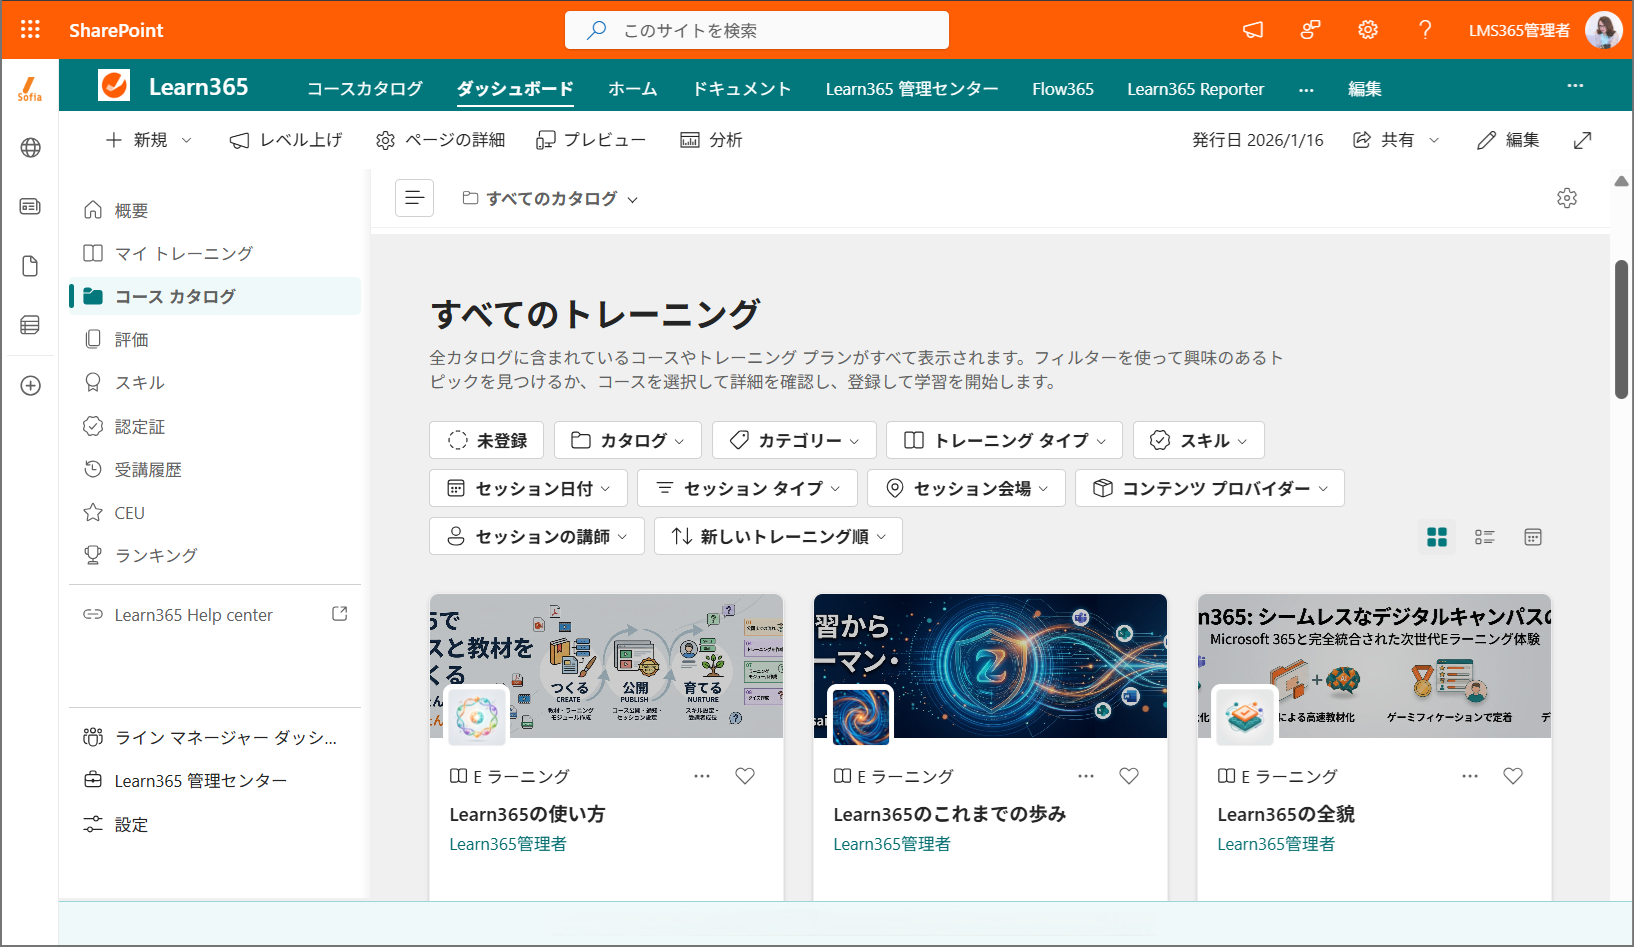Click the search this site field

point(757,30)
